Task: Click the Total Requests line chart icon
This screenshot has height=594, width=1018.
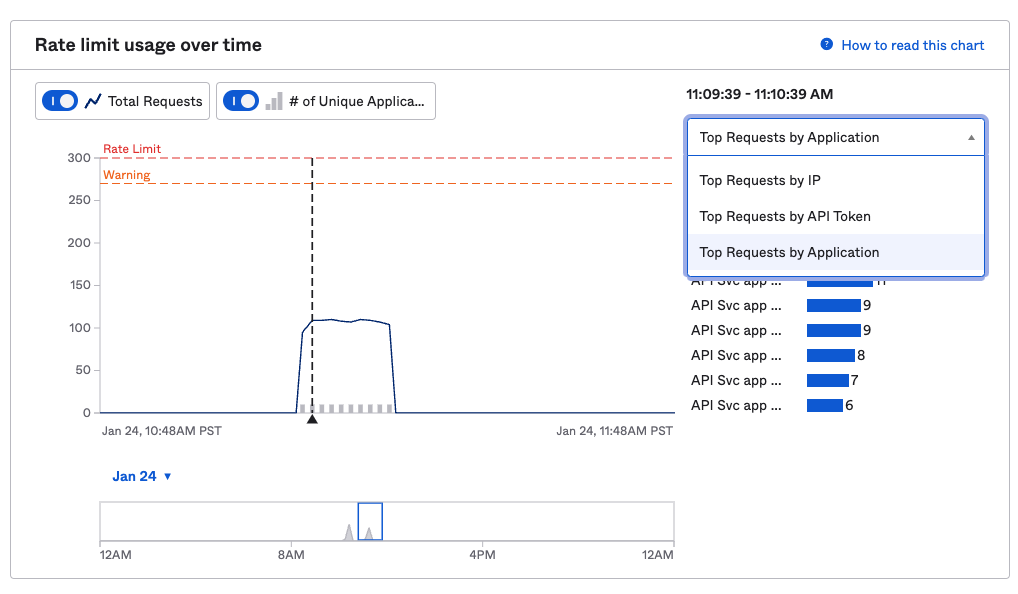Action: point(93,101)
